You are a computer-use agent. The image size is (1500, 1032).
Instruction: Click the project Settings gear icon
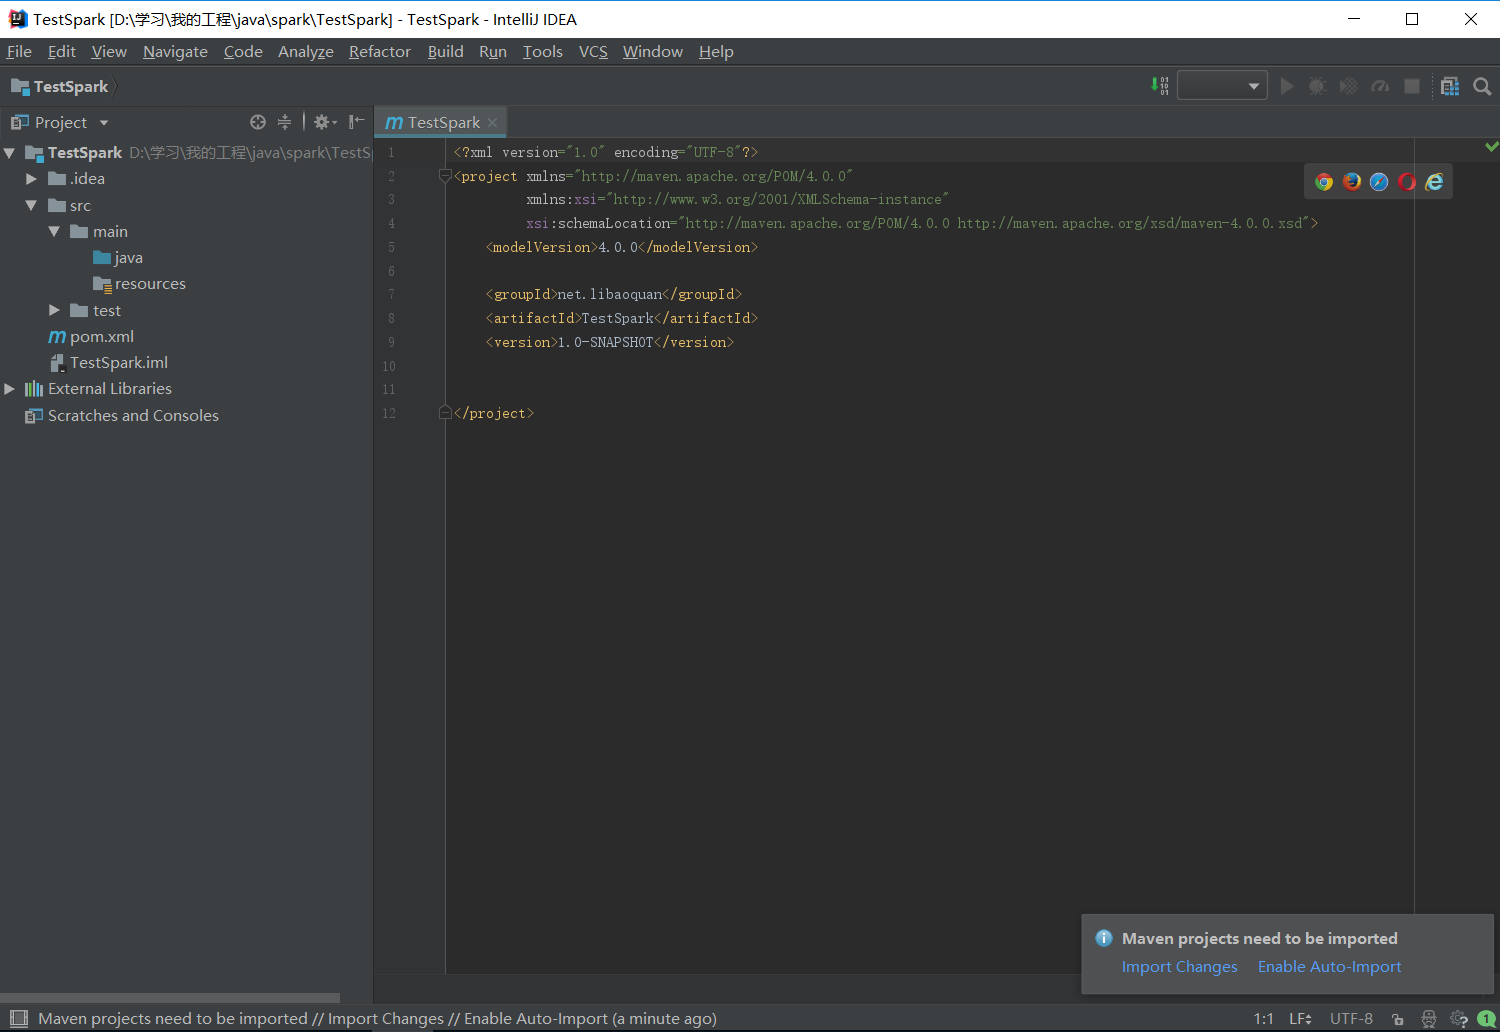322,121
